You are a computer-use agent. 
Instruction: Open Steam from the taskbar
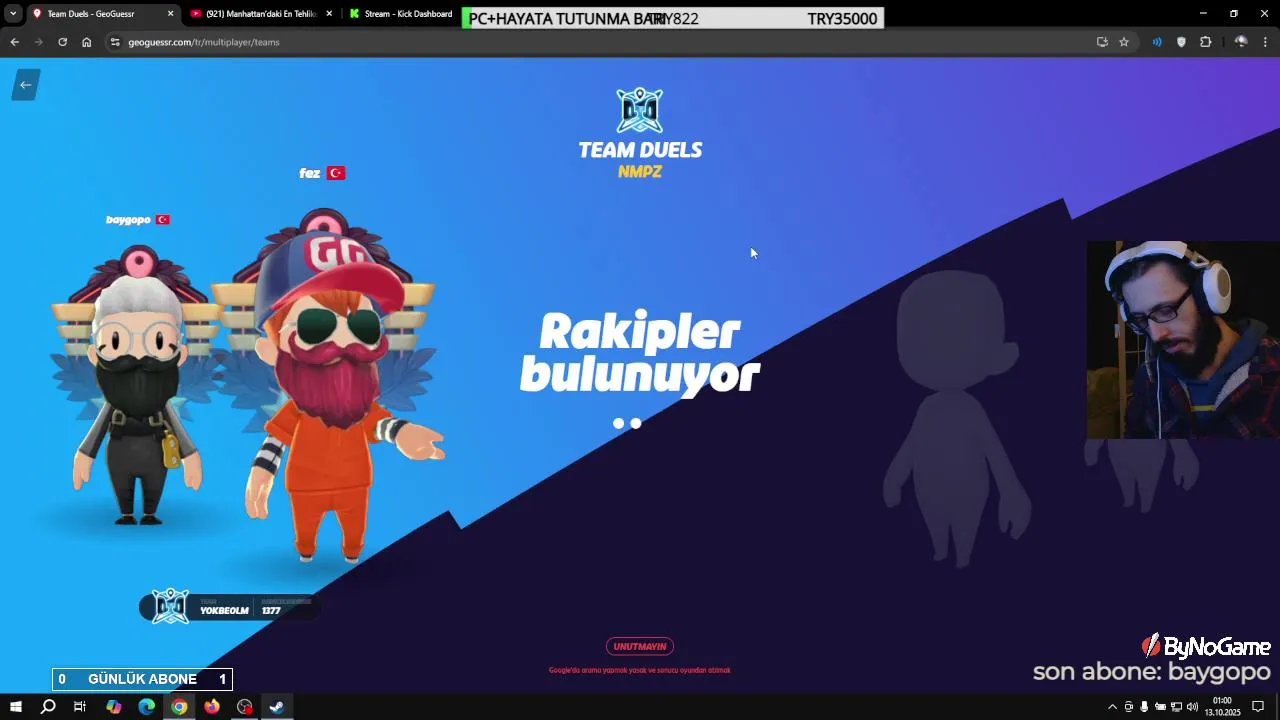[277, 707]
